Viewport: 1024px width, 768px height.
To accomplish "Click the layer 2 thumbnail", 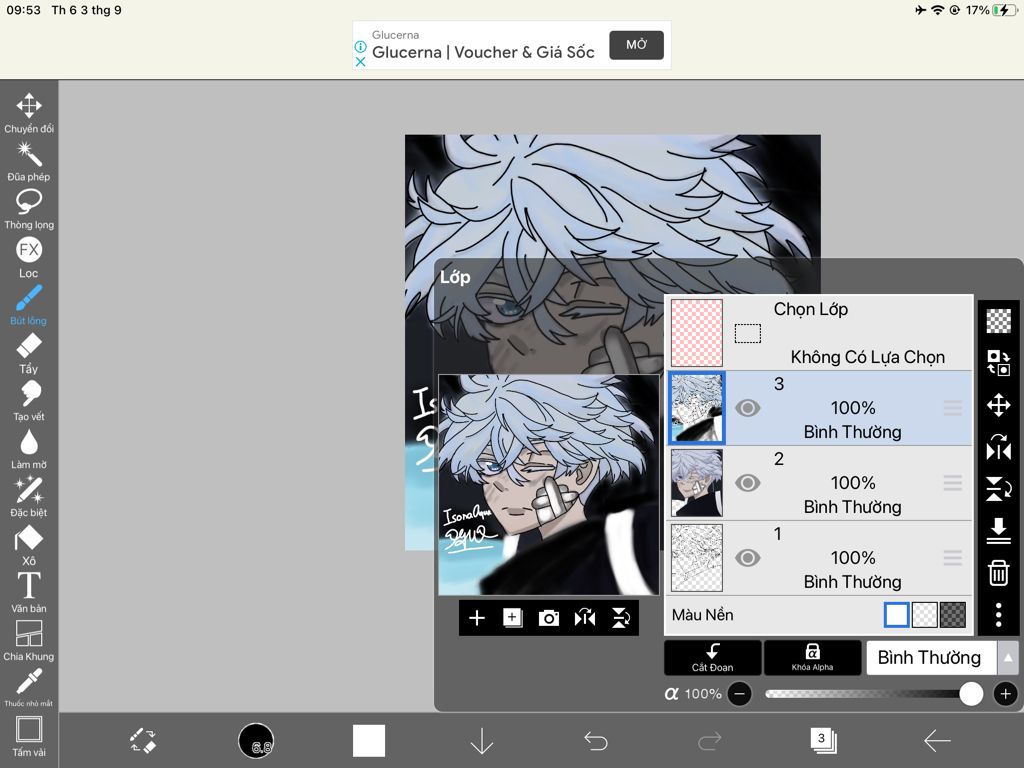I will [x=697, y=483].
